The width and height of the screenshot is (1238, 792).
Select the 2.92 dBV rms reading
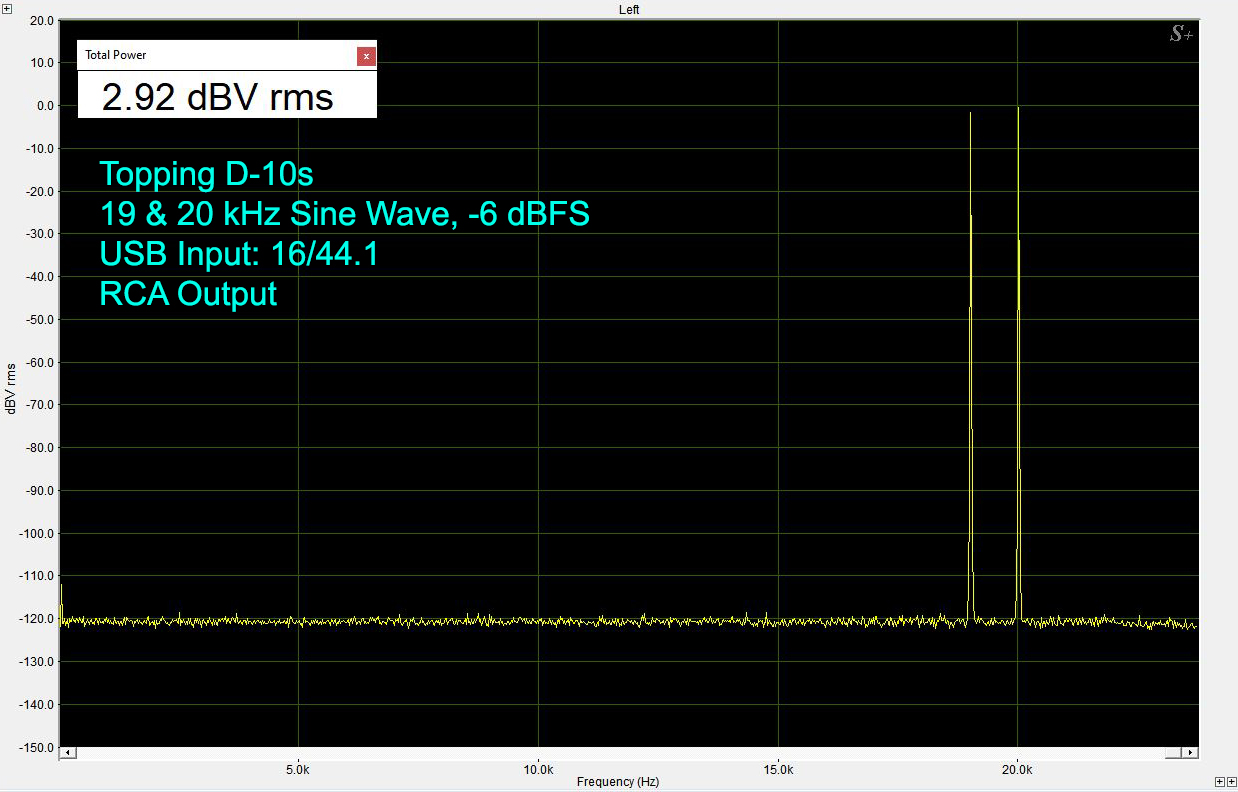pos(218,98)
